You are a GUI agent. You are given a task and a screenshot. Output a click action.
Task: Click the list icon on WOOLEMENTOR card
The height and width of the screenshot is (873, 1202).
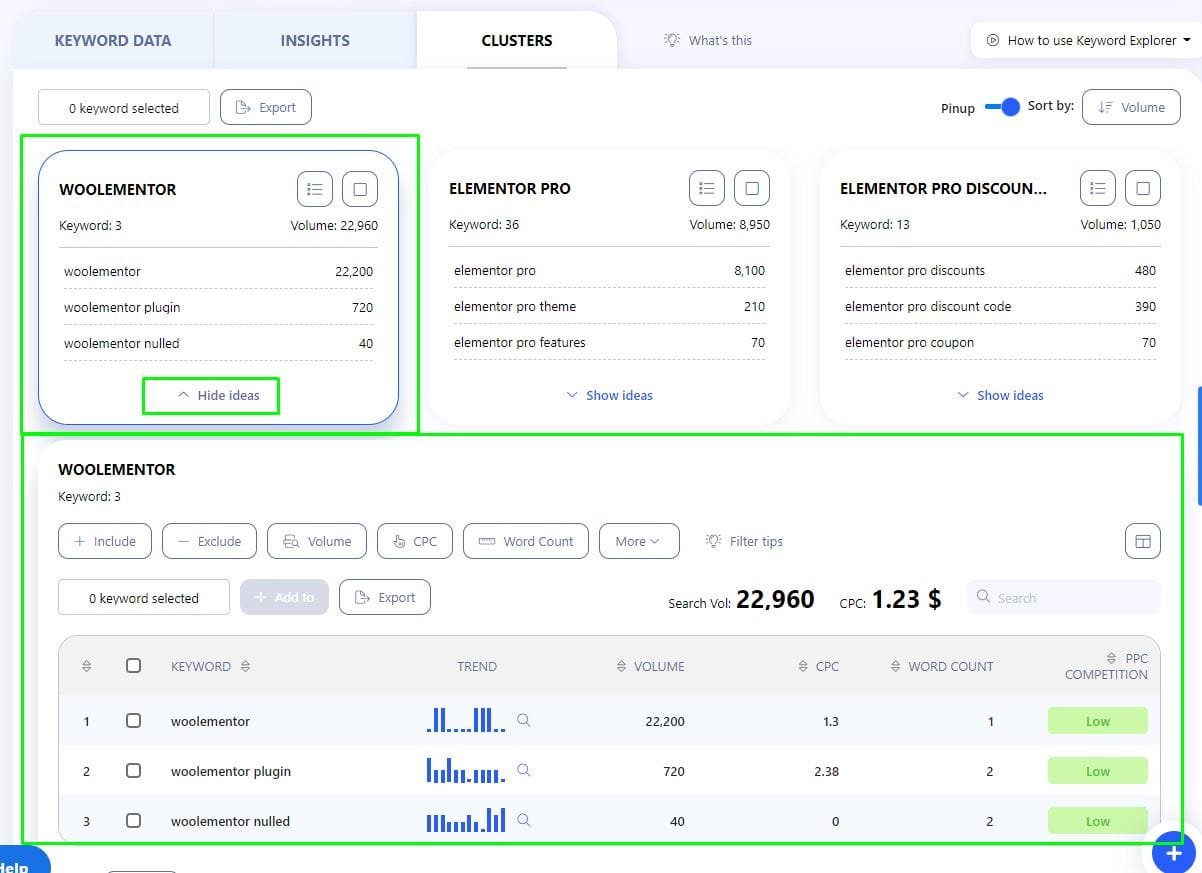(315, 189)
